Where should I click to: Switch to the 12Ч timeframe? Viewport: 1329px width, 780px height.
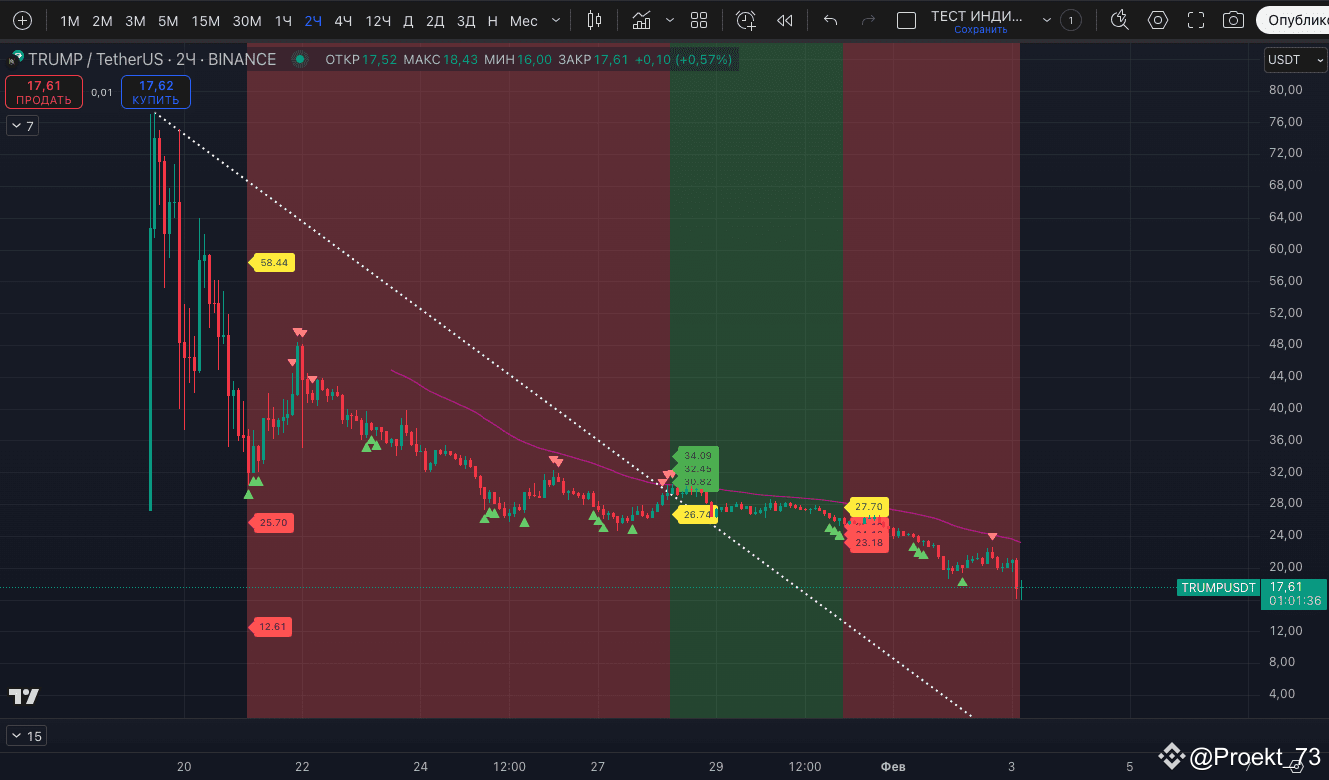pyautogui.click(x=378, y=21)
